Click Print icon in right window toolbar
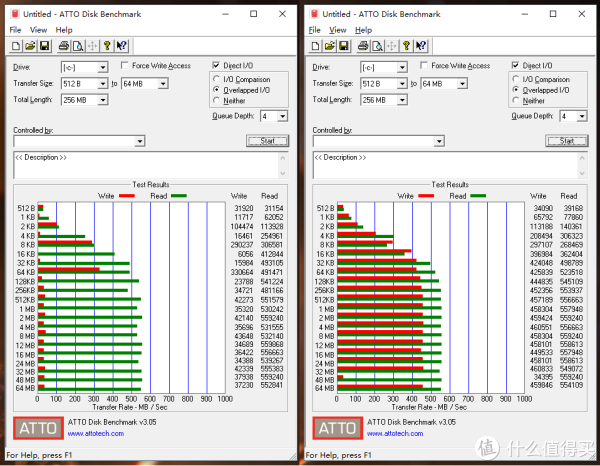The image size is (600, 466). coord(363,46)
